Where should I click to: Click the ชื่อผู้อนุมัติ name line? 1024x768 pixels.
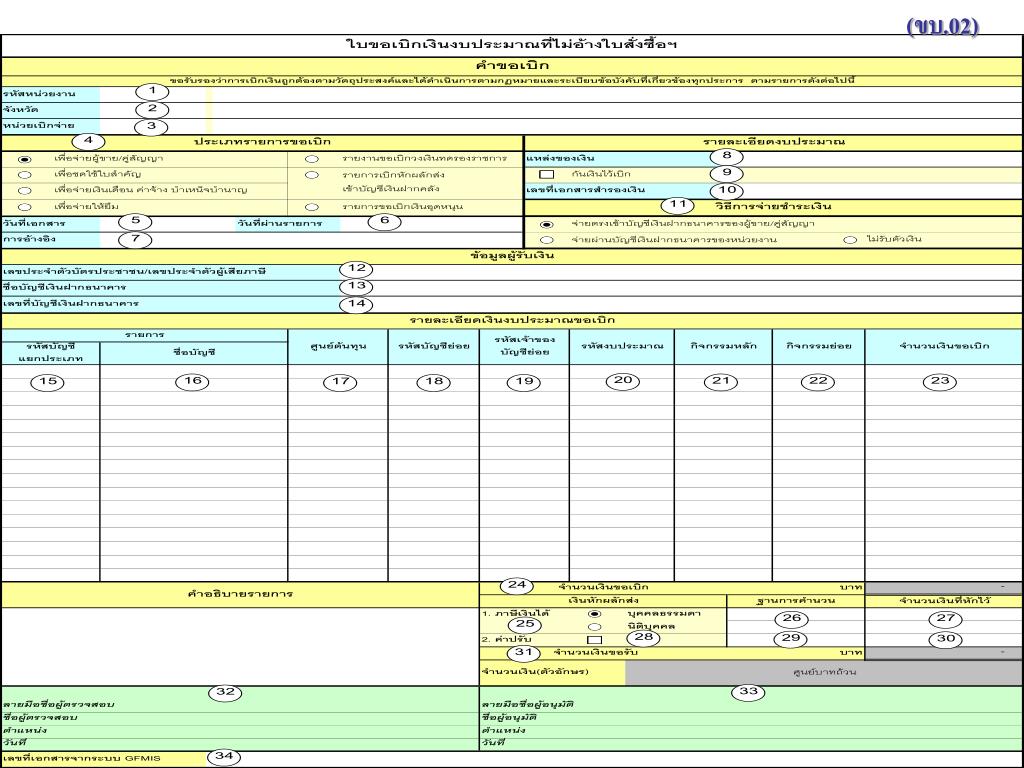pos(751,718)
